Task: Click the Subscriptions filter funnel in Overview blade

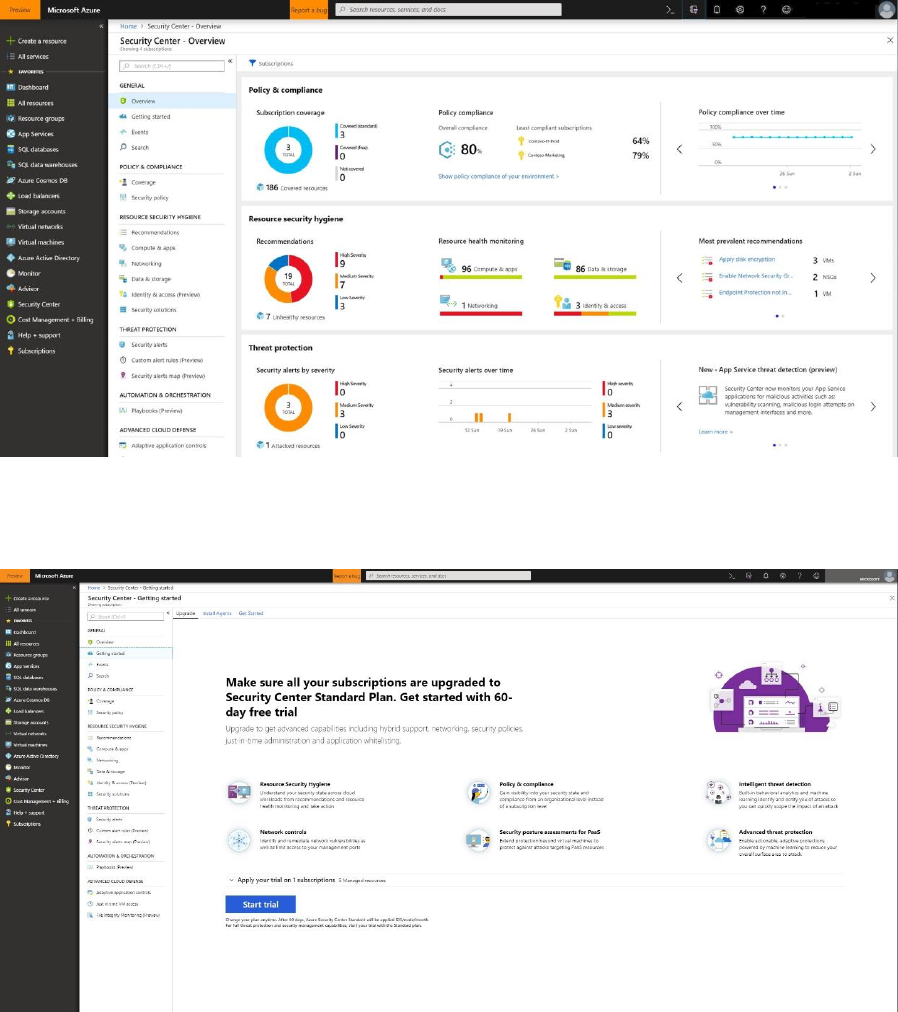Action: pos(252,63)
